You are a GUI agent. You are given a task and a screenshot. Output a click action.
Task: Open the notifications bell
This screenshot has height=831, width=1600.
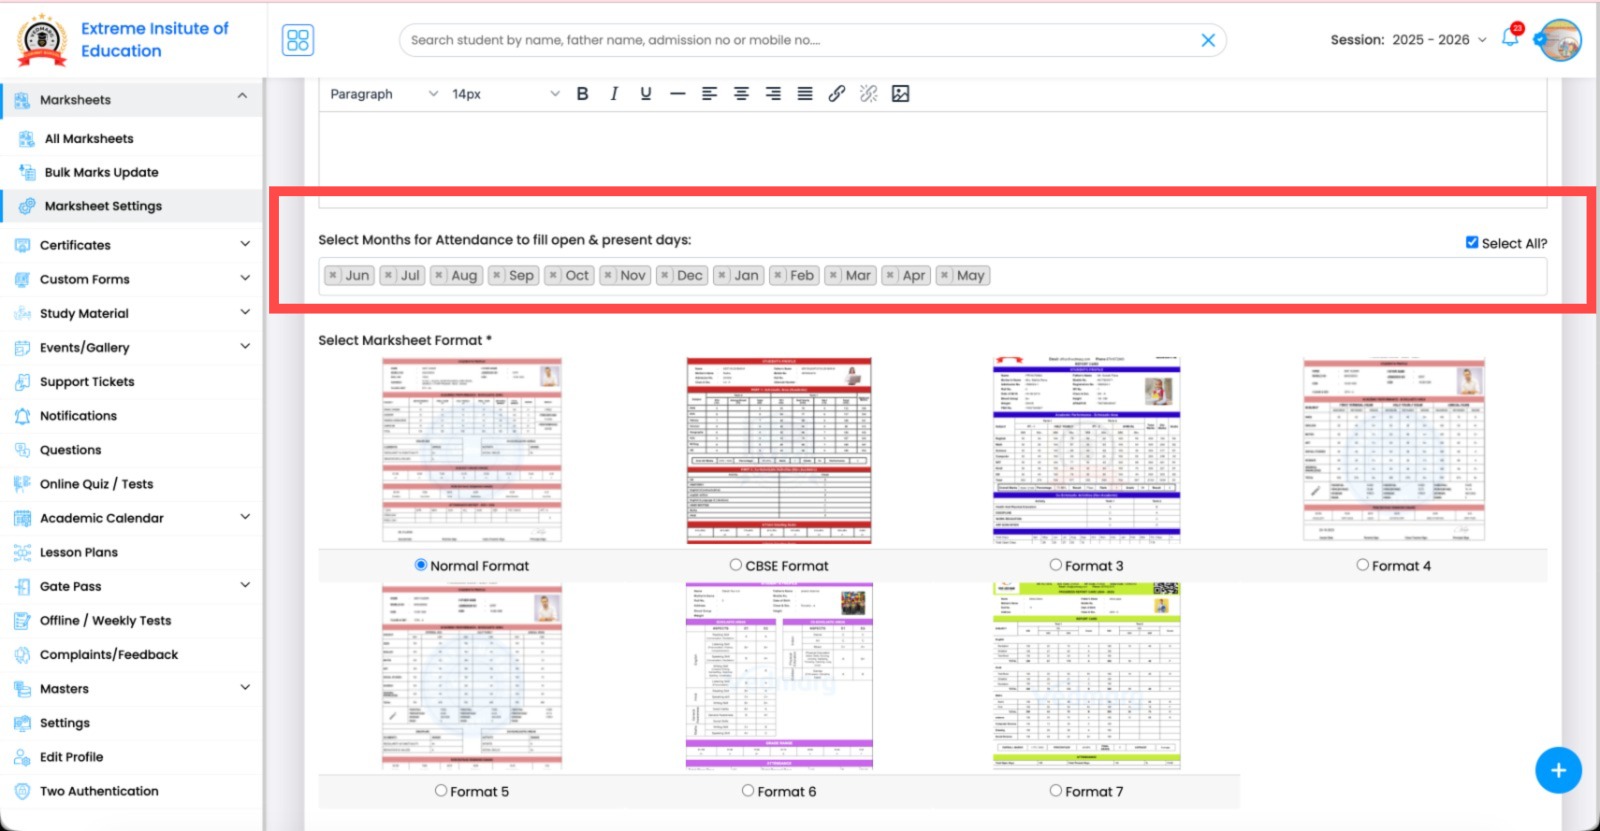1510,38
